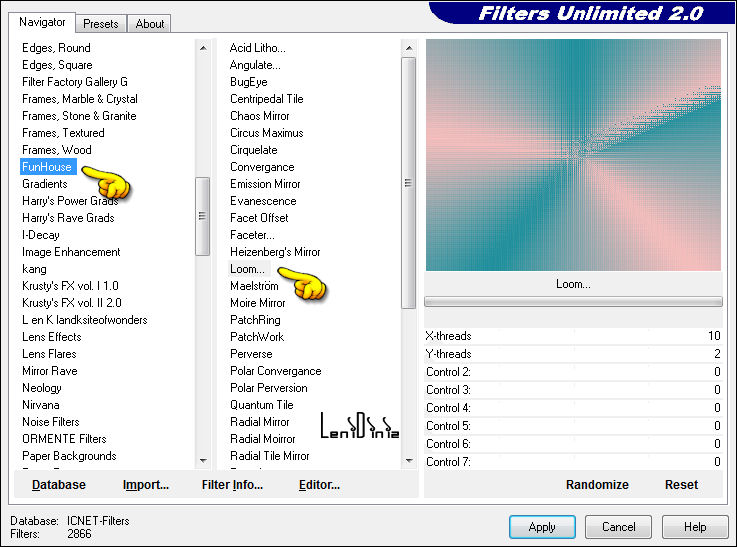Reset the filter settings
Image resolution: width=737 pixels, height=547 pixels.
pyautogui.click(x=681, y=484)
